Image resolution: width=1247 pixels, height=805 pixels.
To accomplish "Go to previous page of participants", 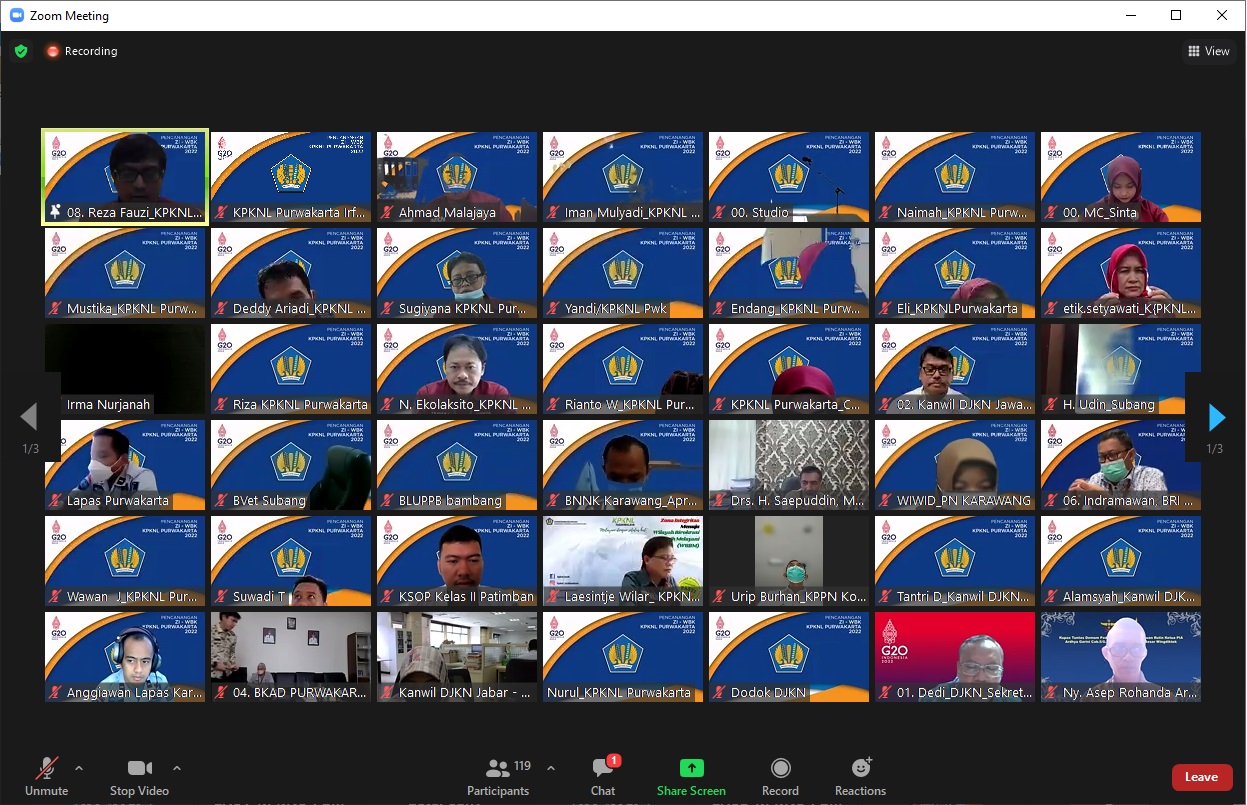I will [29, 417].
